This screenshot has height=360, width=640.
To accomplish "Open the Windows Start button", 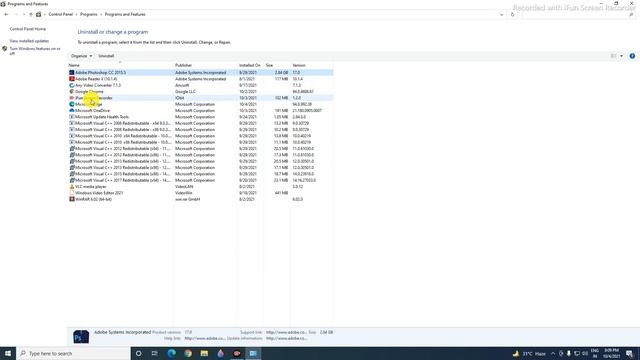I will click(x=8, y=353).
